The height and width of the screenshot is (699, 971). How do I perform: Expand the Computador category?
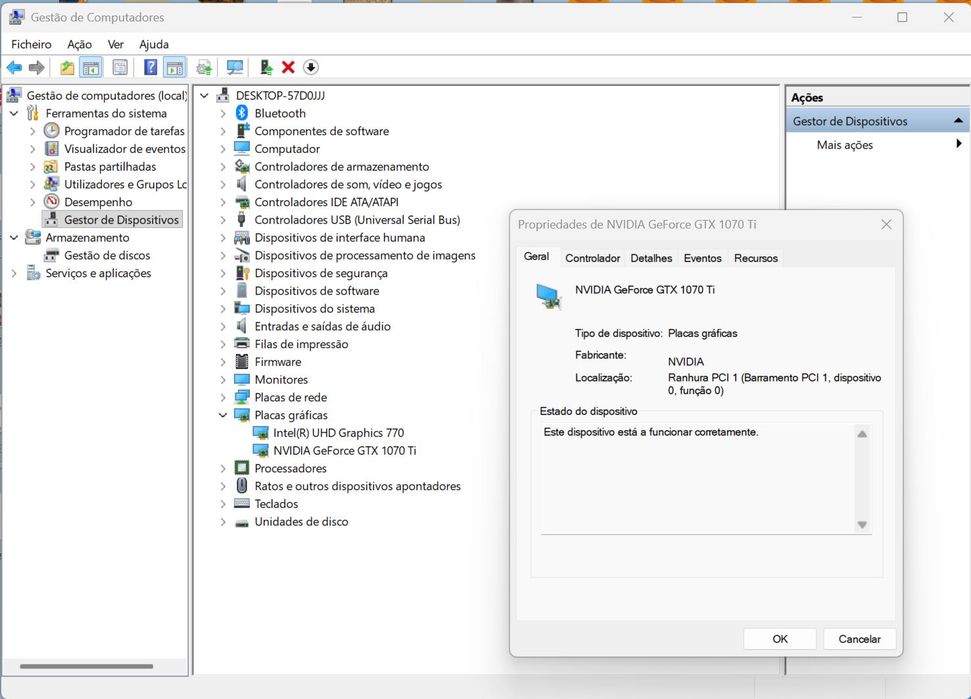pyautogui.click(x=223, y=149)
